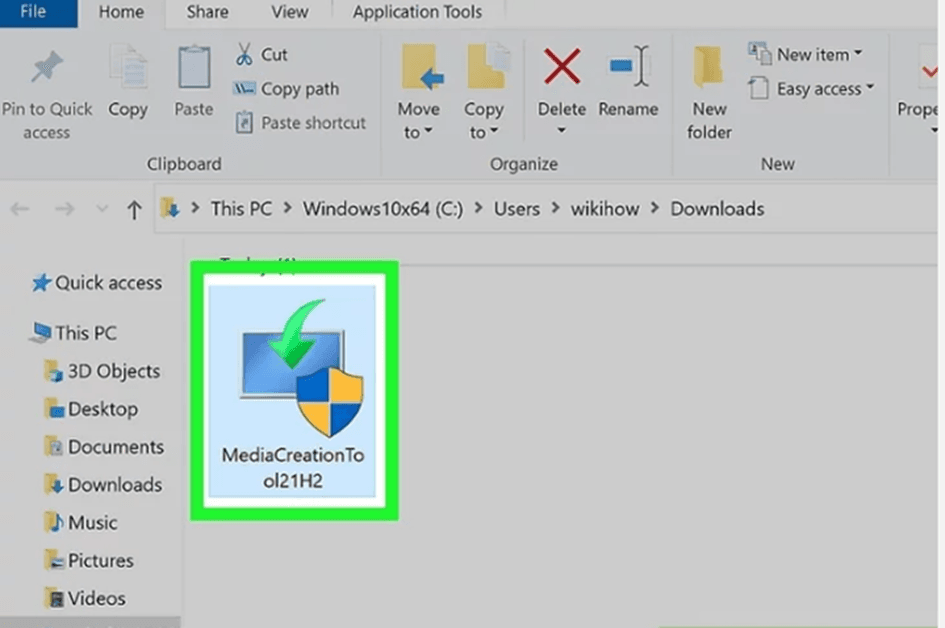Viewport: 945px width, 628px height.
Task: Open the File menu
Action: pos(33,13)
